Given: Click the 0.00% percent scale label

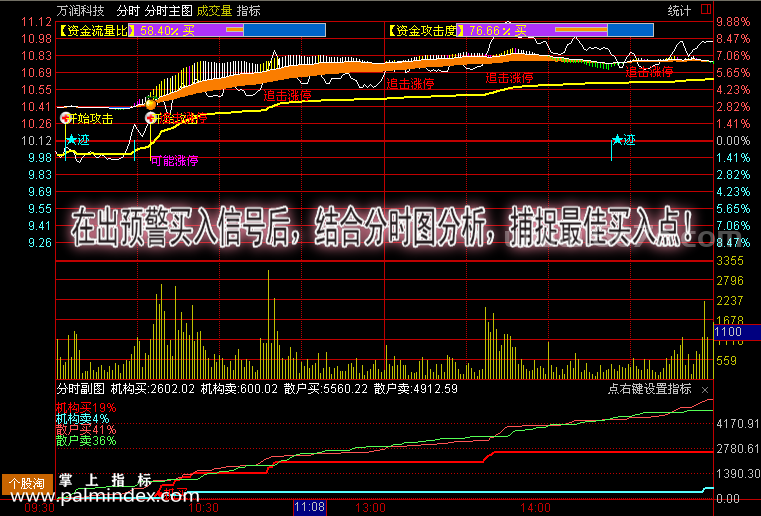Looking at the screenshot, I should tap(733, 141).
